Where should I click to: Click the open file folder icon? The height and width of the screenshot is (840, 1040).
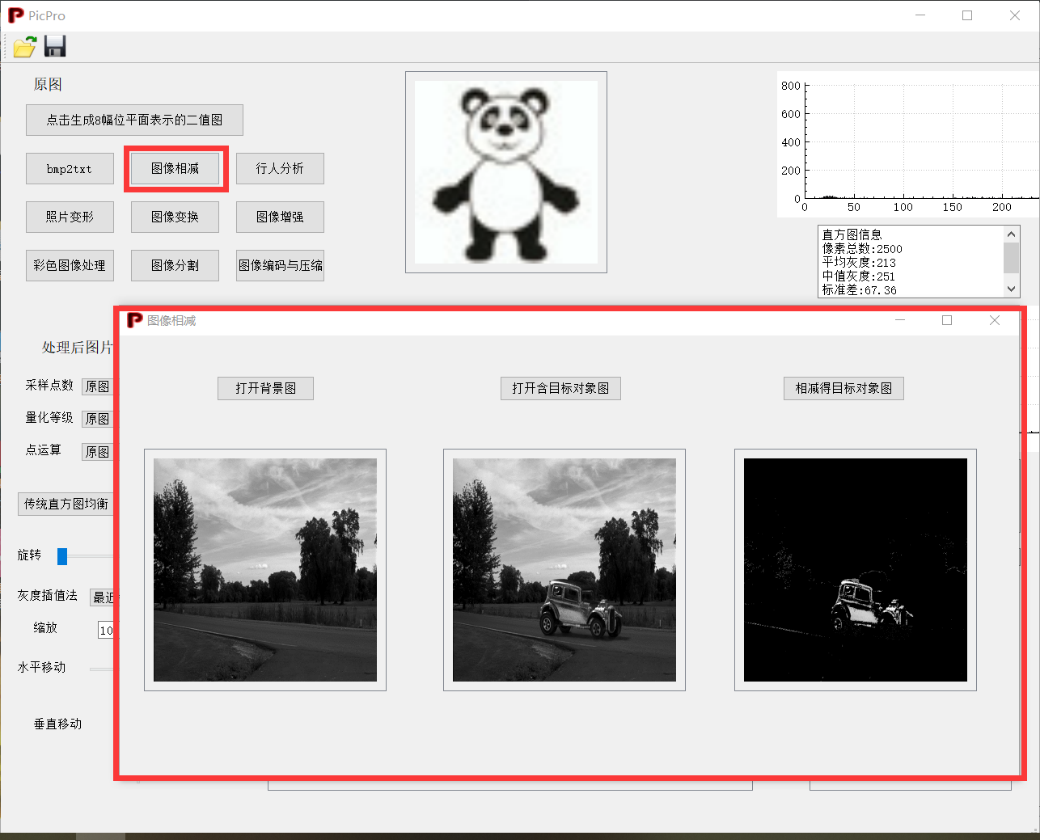point(25,46)
